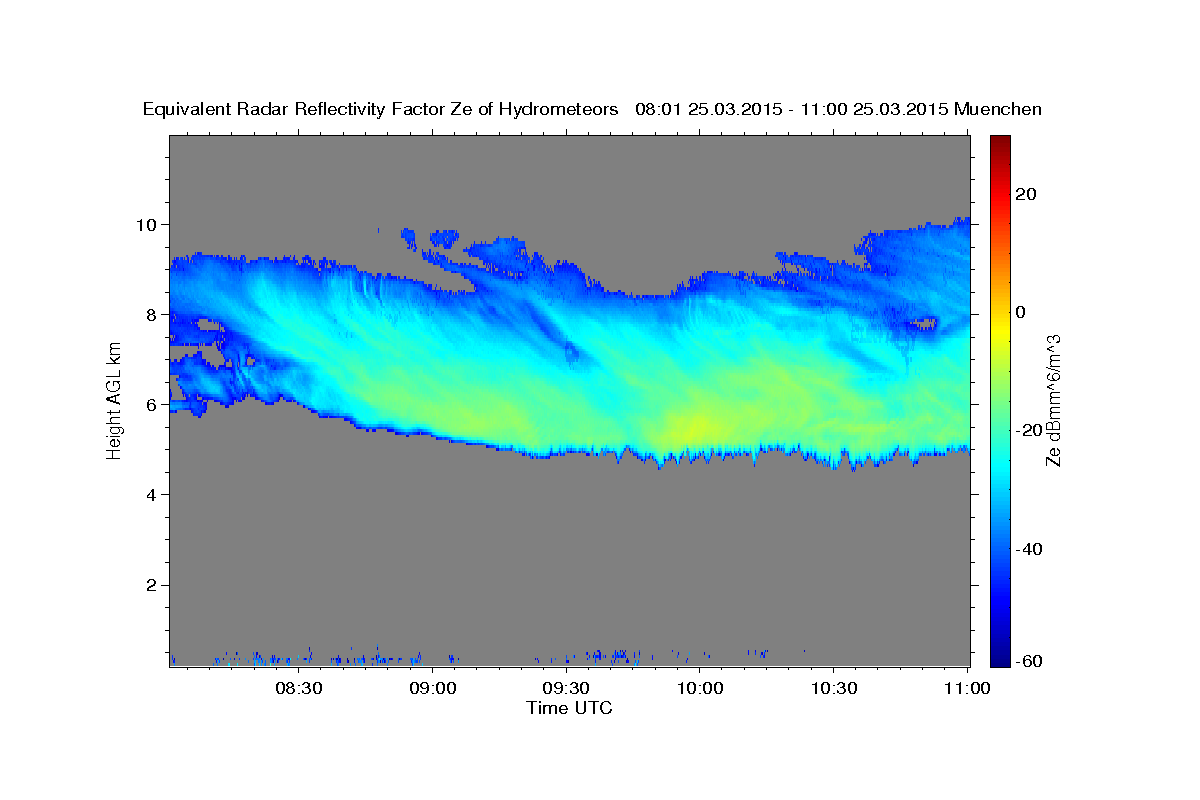Click the 08:30 time tick label

click(298, 688)
